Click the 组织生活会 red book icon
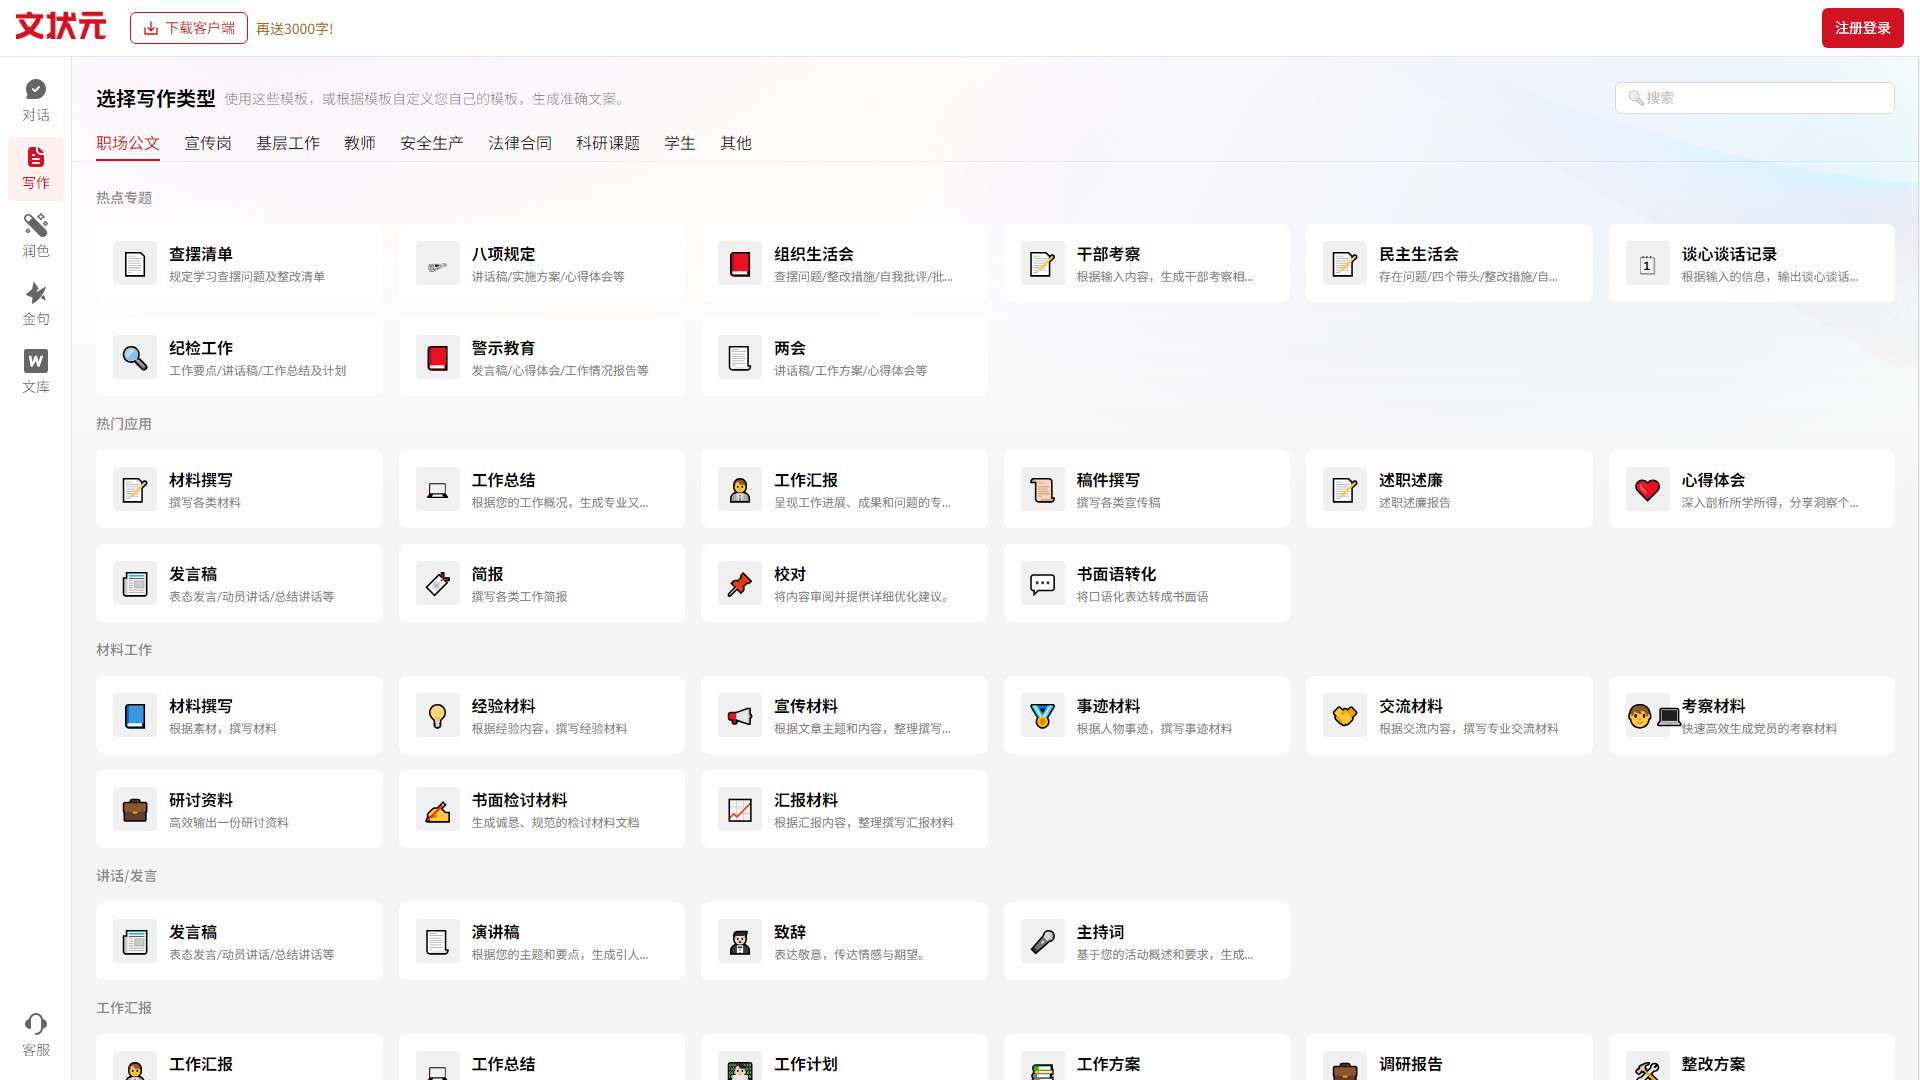The image size is (1920, 1080). (740, 264)
